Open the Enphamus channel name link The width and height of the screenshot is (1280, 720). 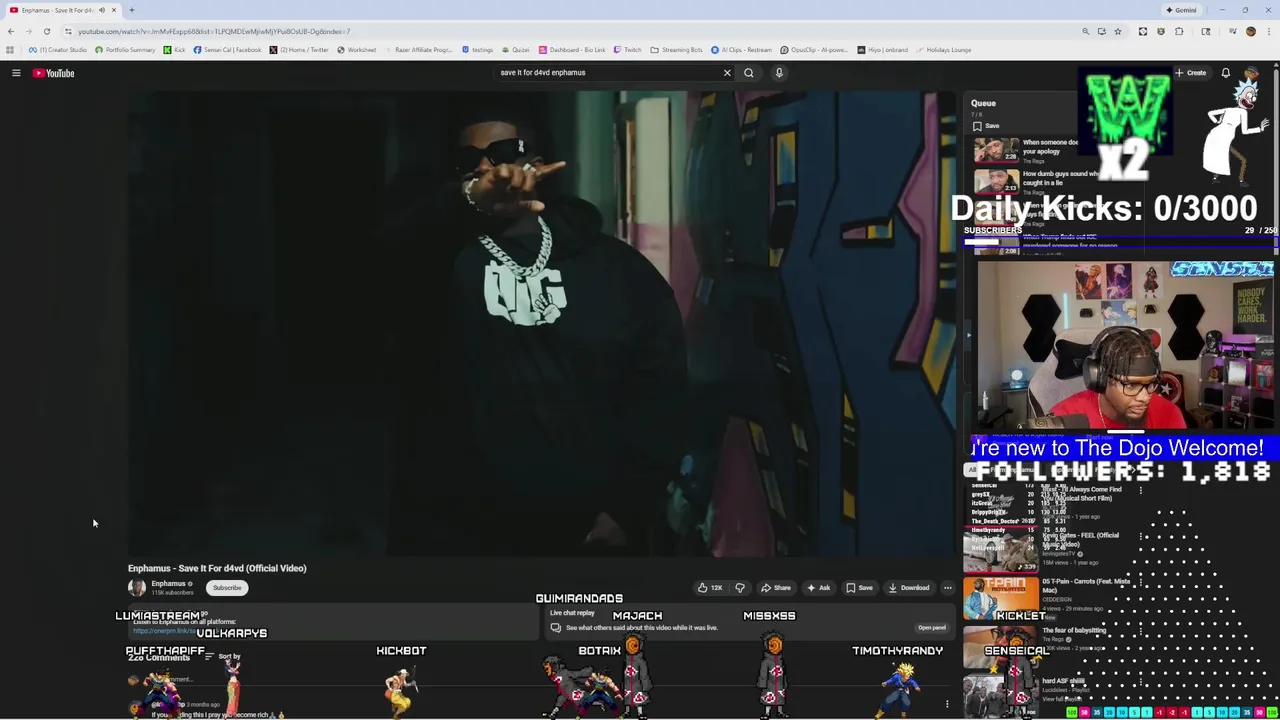coord(168,584)
